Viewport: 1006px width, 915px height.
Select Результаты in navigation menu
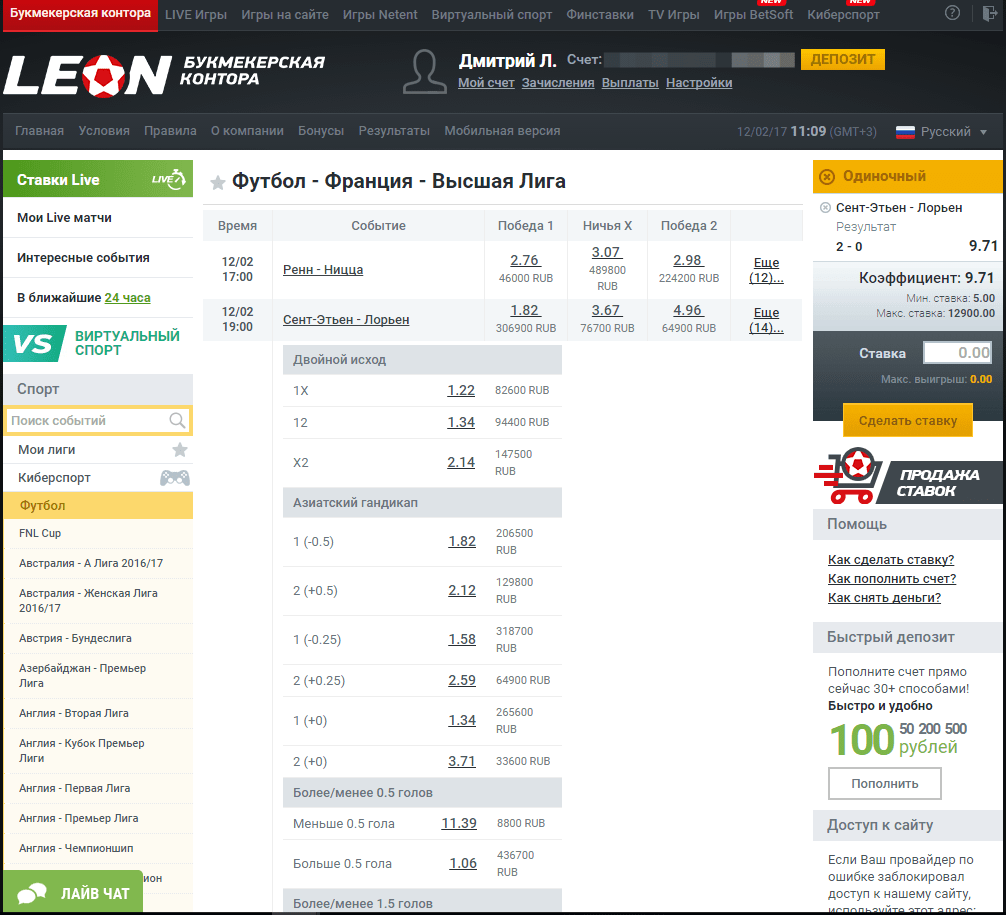(394, 131)
